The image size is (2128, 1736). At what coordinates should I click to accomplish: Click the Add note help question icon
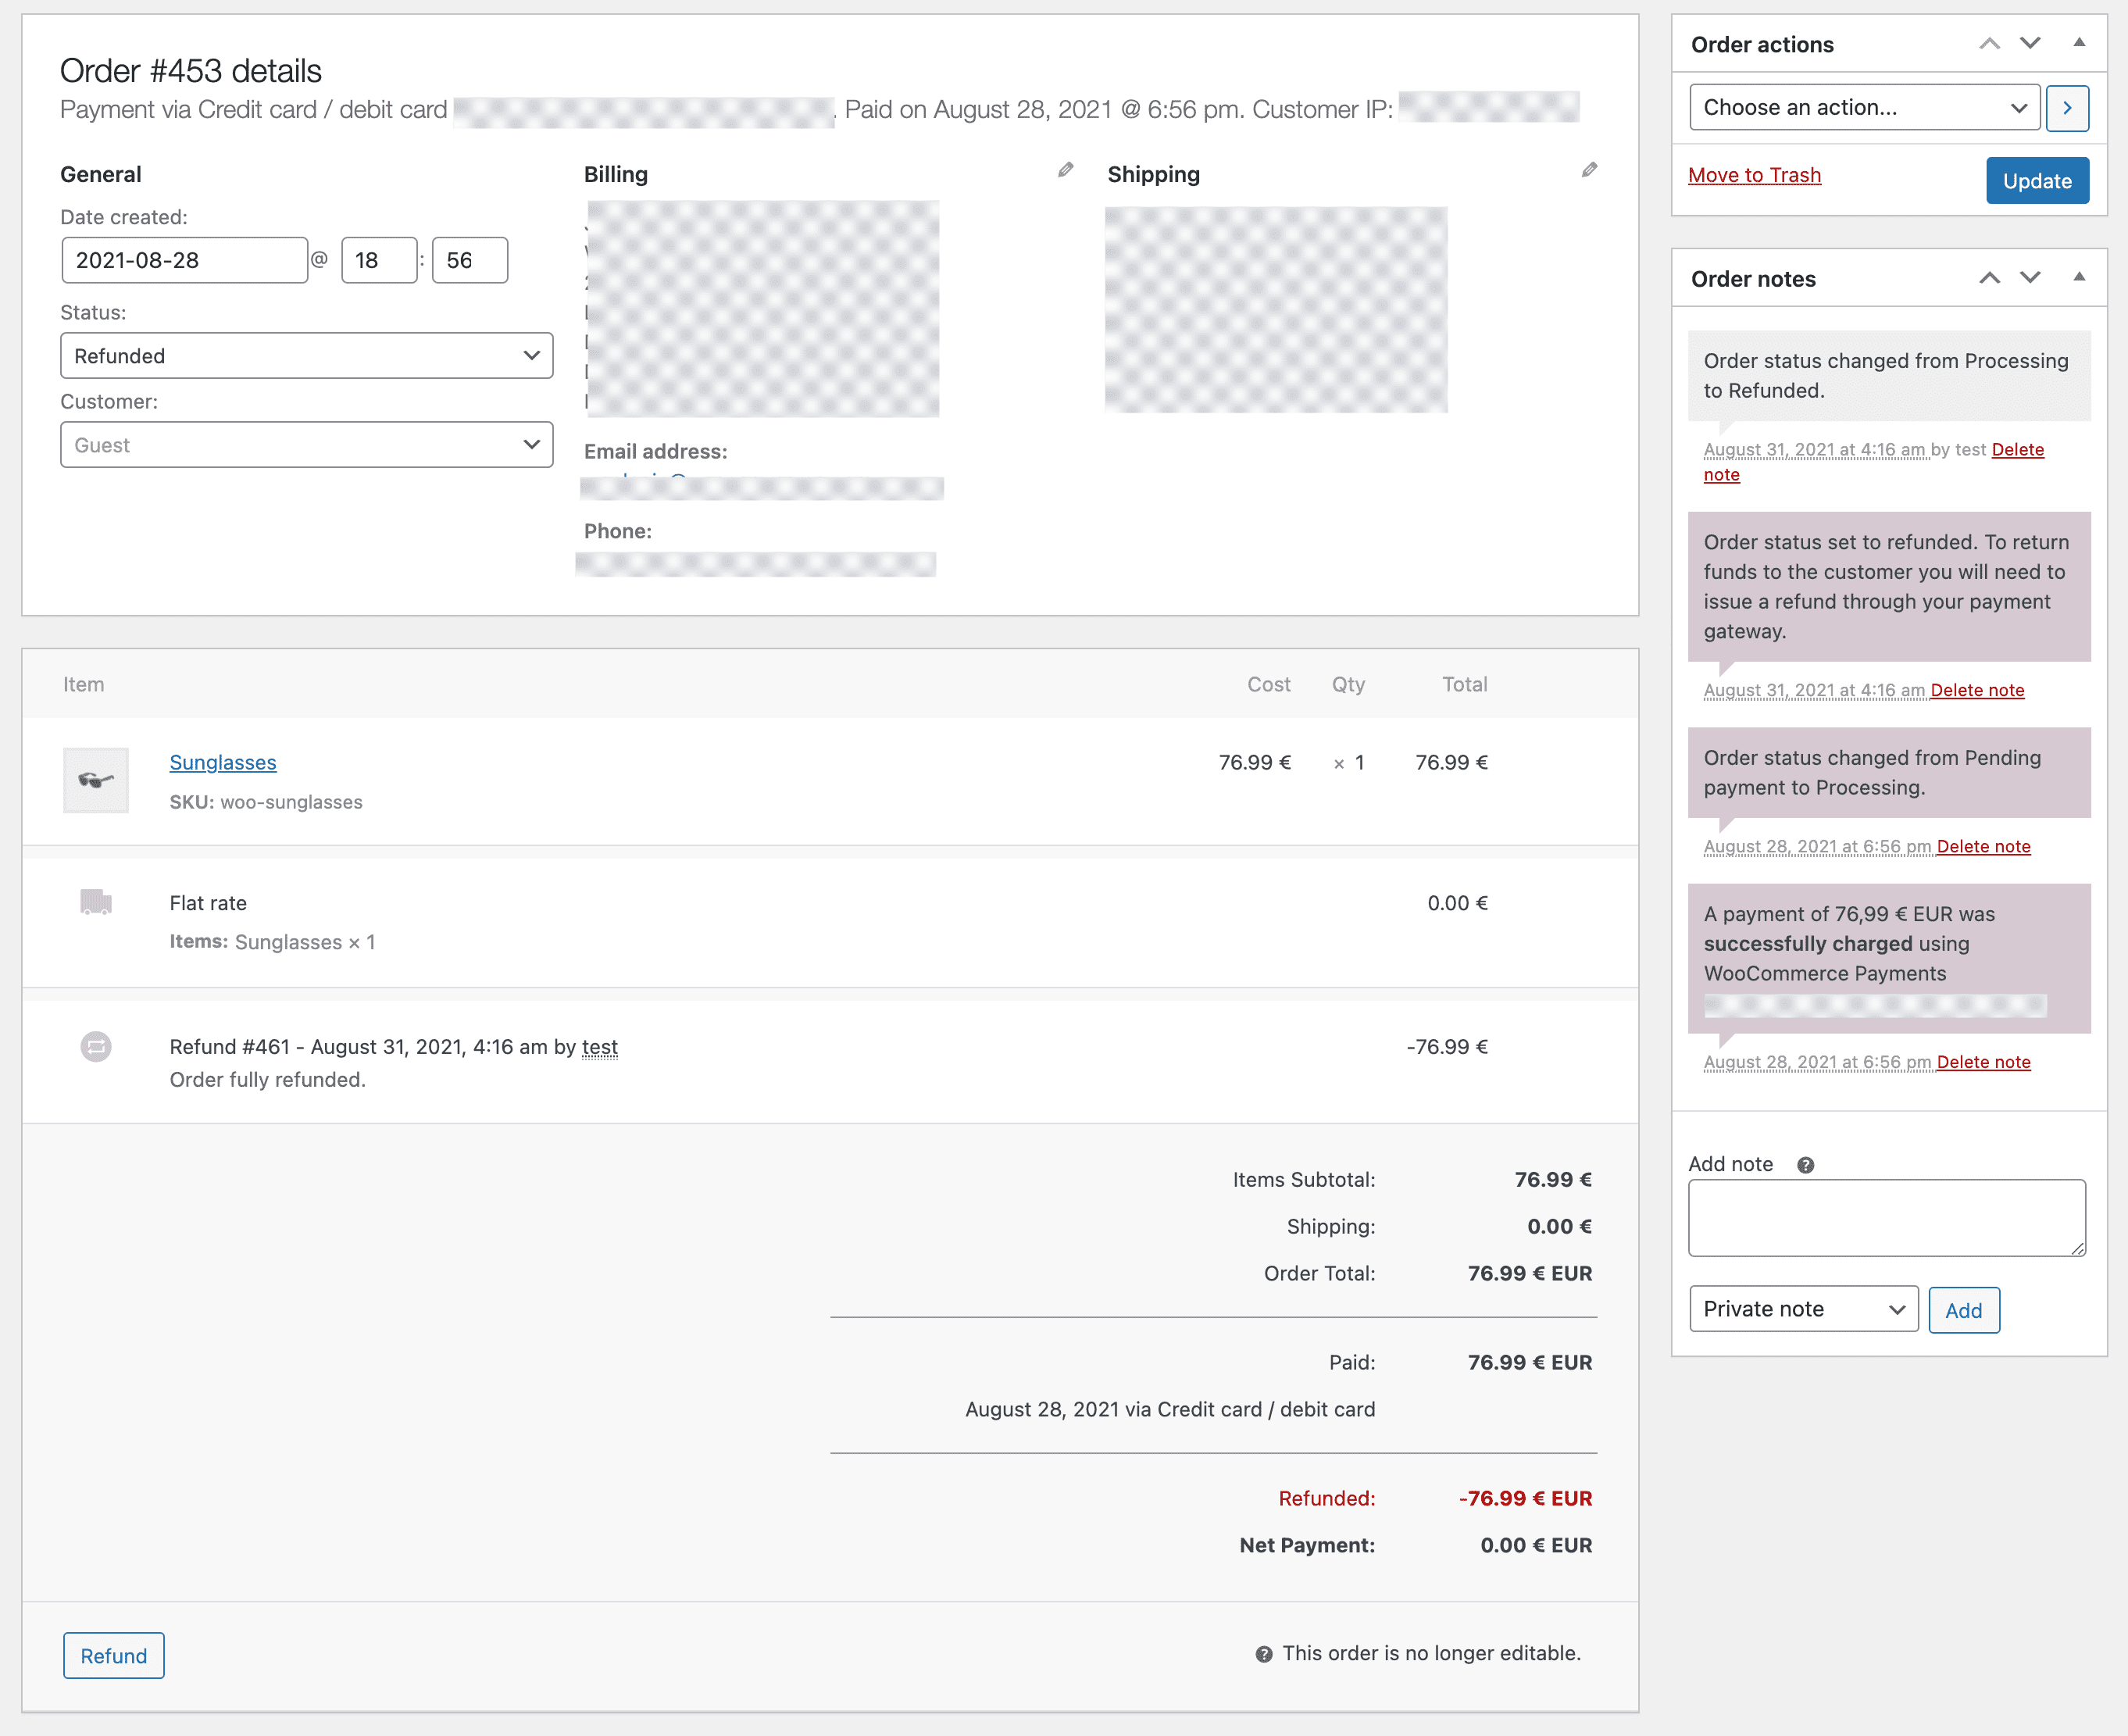click(1805, 1165)
